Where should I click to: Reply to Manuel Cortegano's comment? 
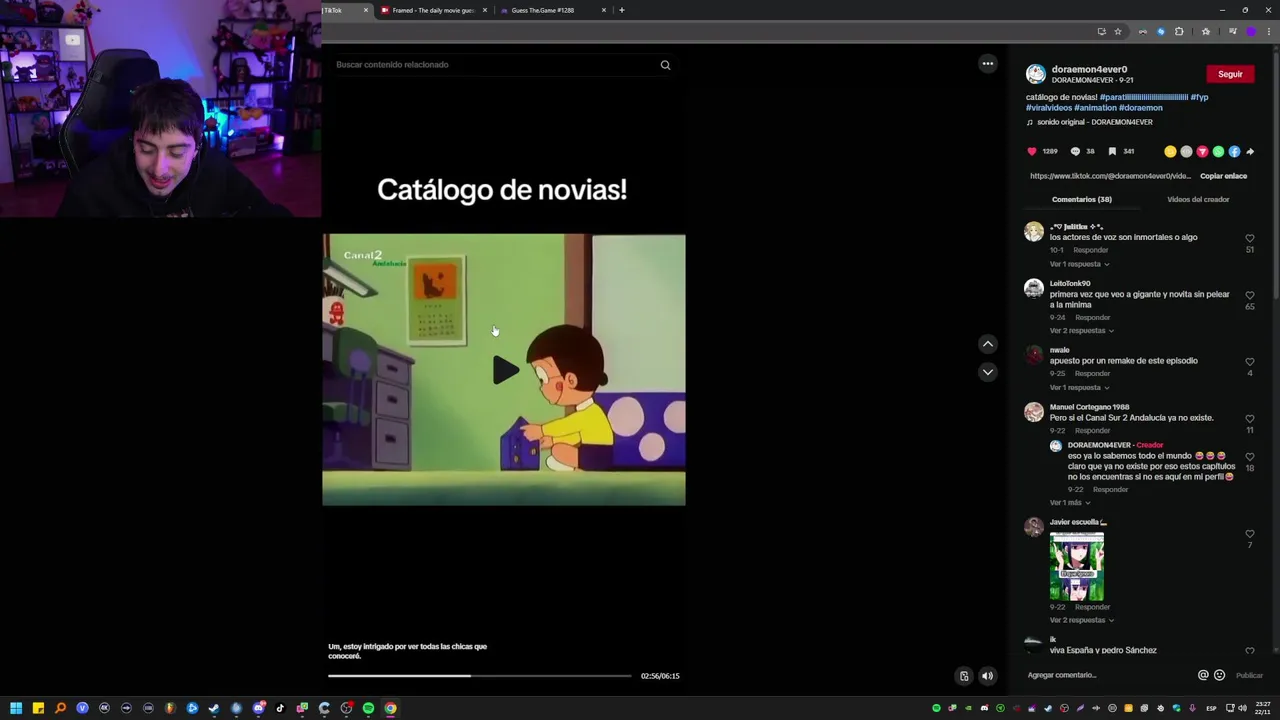pyautogui.click(x=1093, y=431)
